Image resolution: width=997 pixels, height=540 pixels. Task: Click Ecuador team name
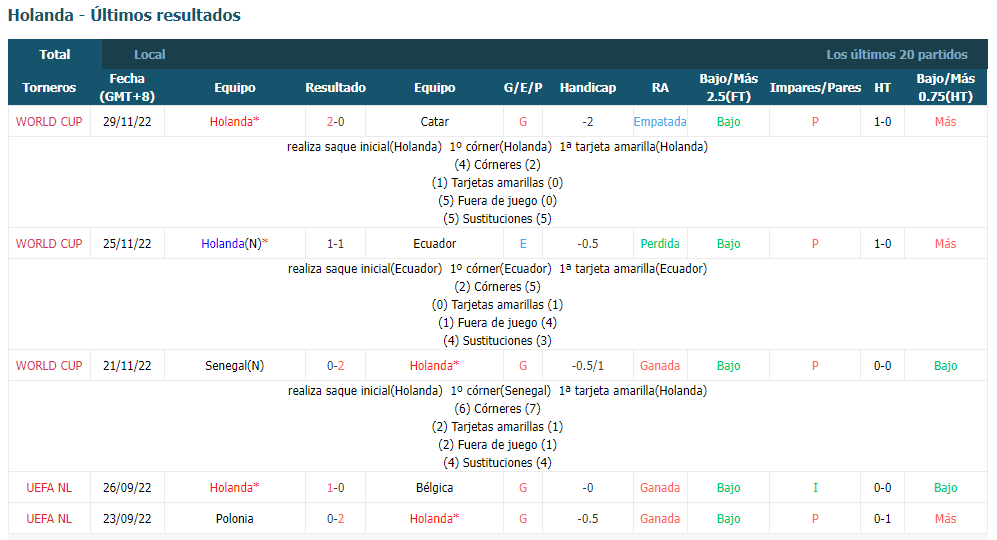(434, 244)
